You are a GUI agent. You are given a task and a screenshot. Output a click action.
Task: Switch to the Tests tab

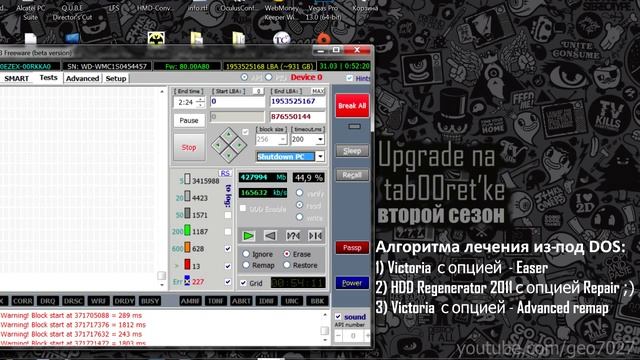click(x=49, y=78)
